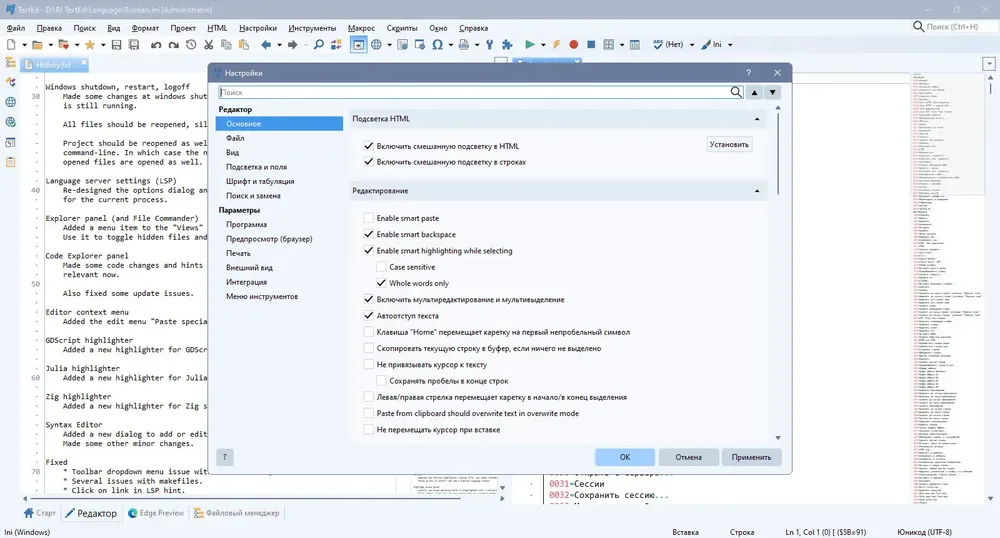
Task: Open the 'Формат' menu
Action: 145,28
